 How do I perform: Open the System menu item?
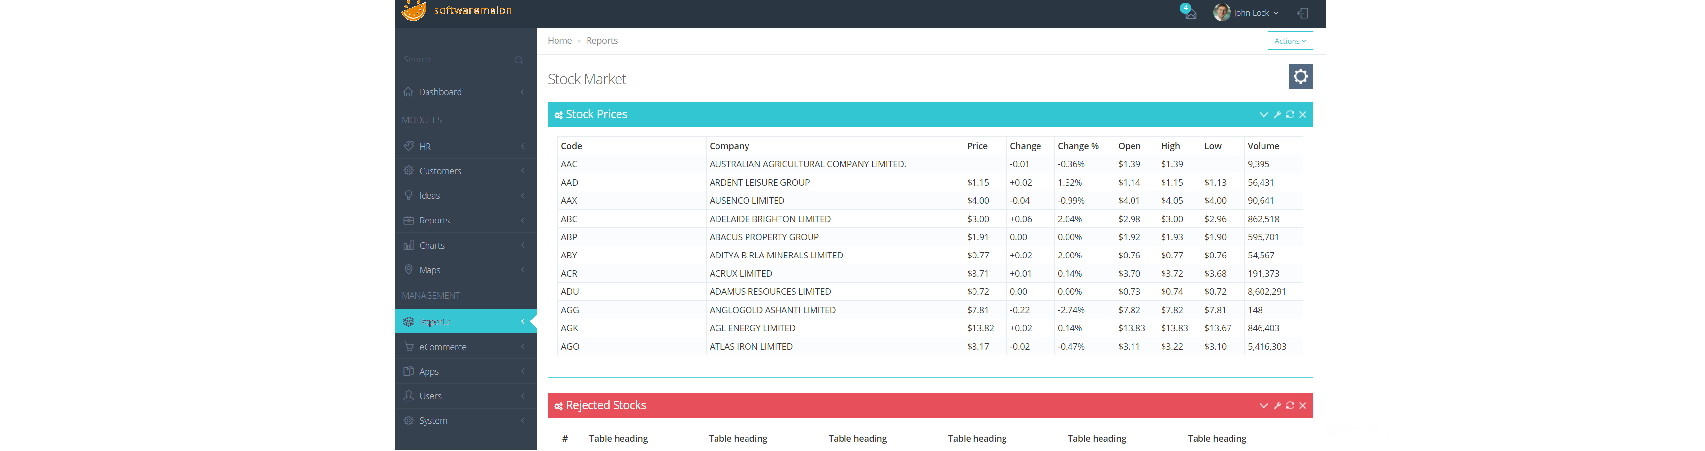pyautogui.click(x=466, y=421)
